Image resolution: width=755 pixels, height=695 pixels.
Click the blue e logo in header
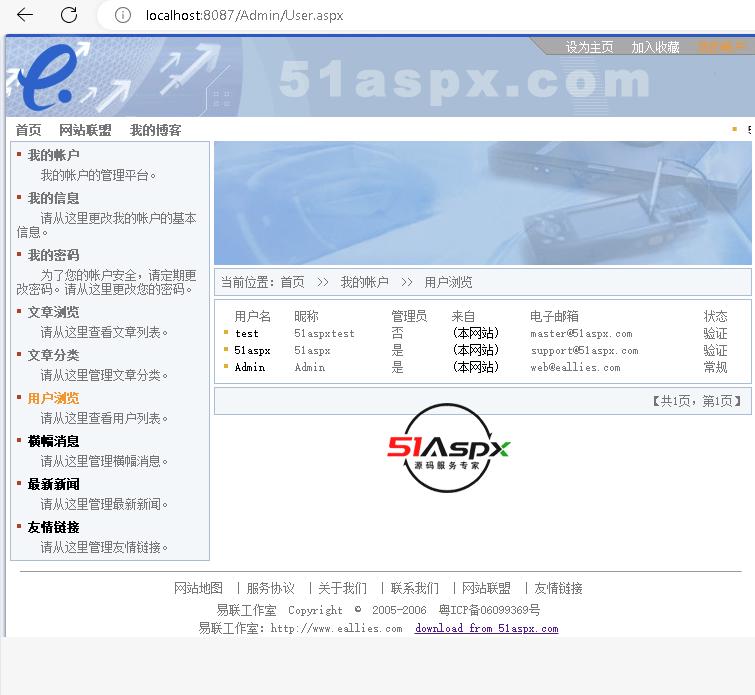48,77
